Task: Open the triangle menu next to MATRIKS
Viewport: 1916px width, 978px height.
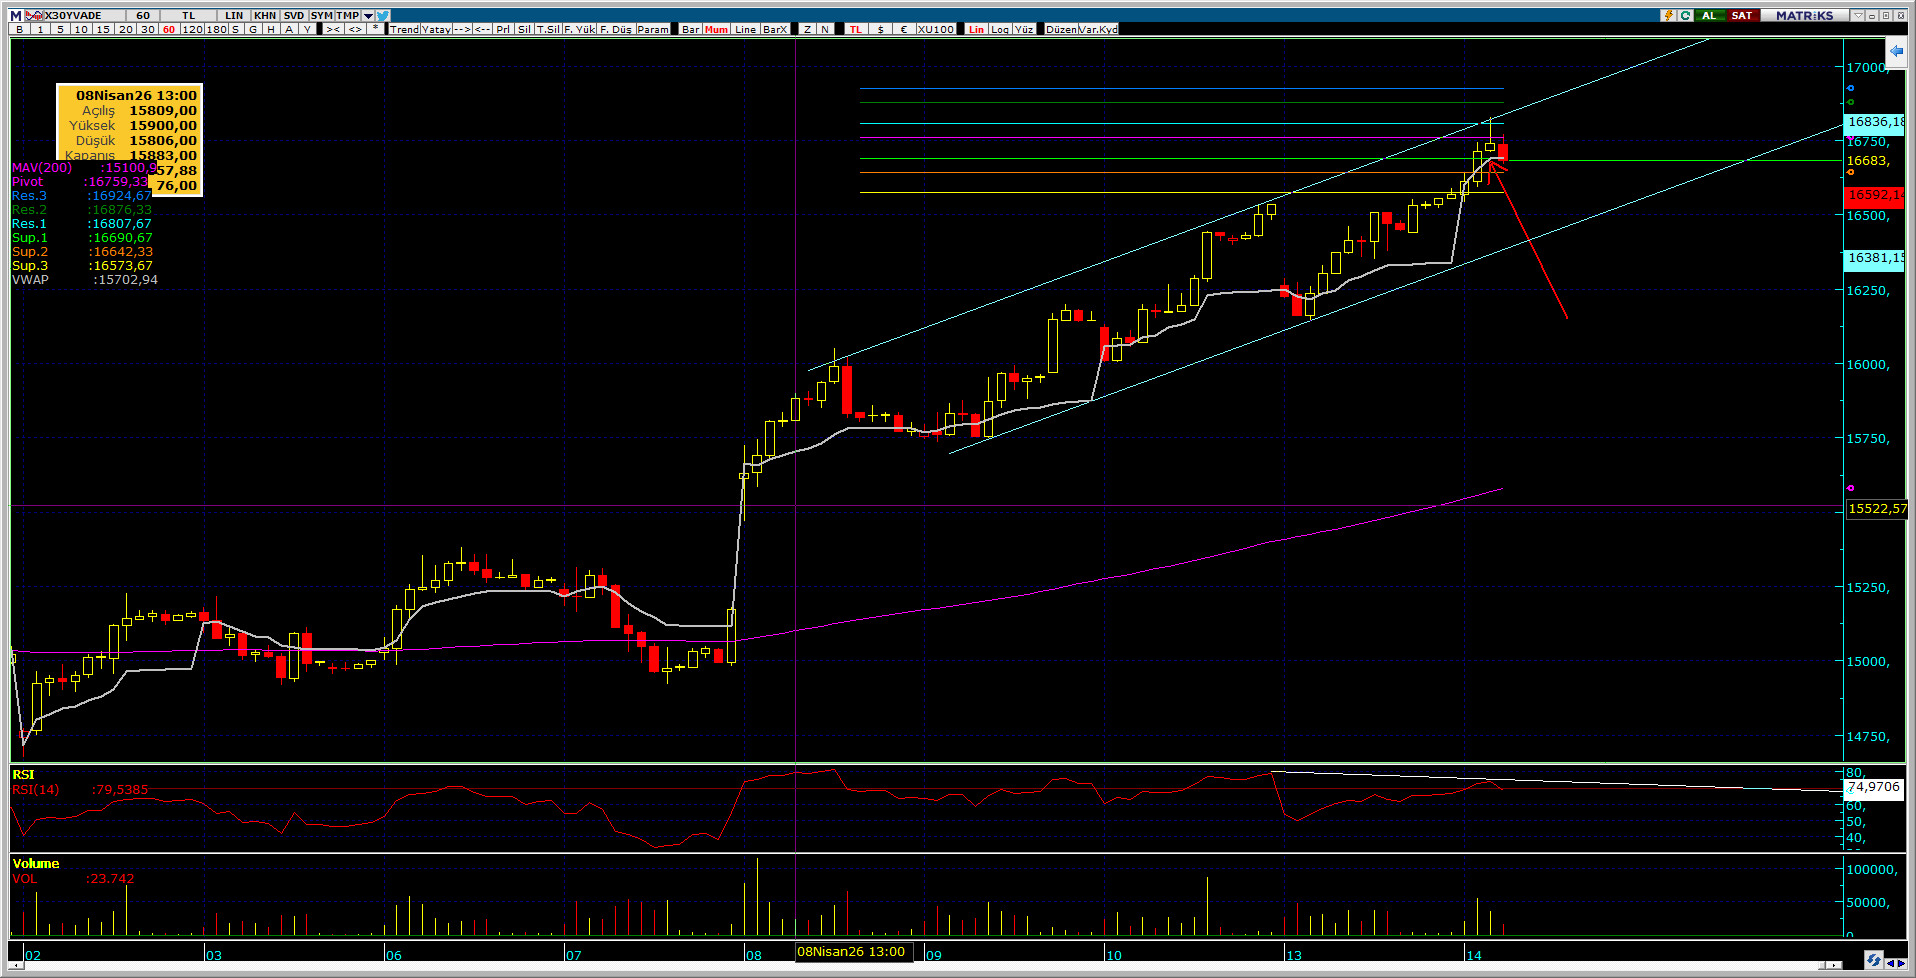Action: click(1858, 16)
